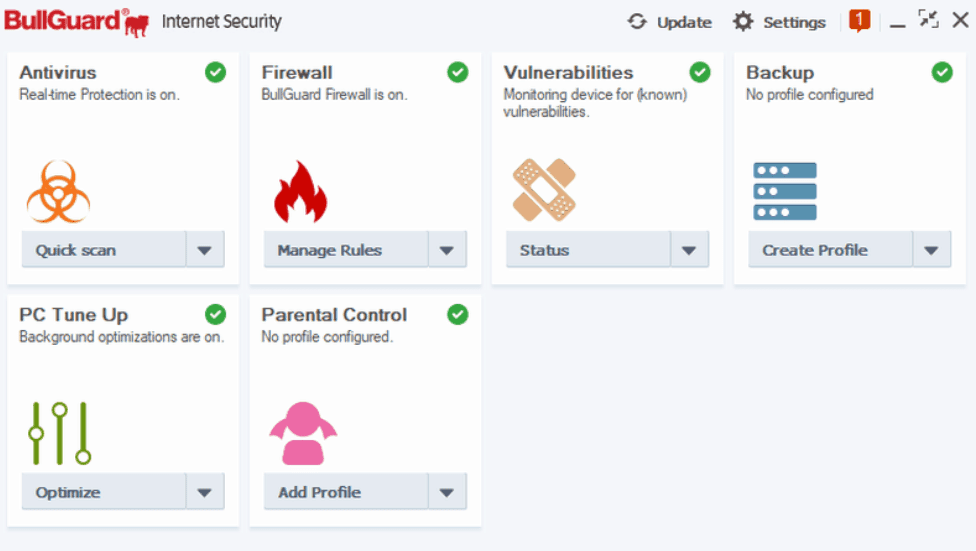Click the PC Tune Up green checkmark

[x=215, y=314]
